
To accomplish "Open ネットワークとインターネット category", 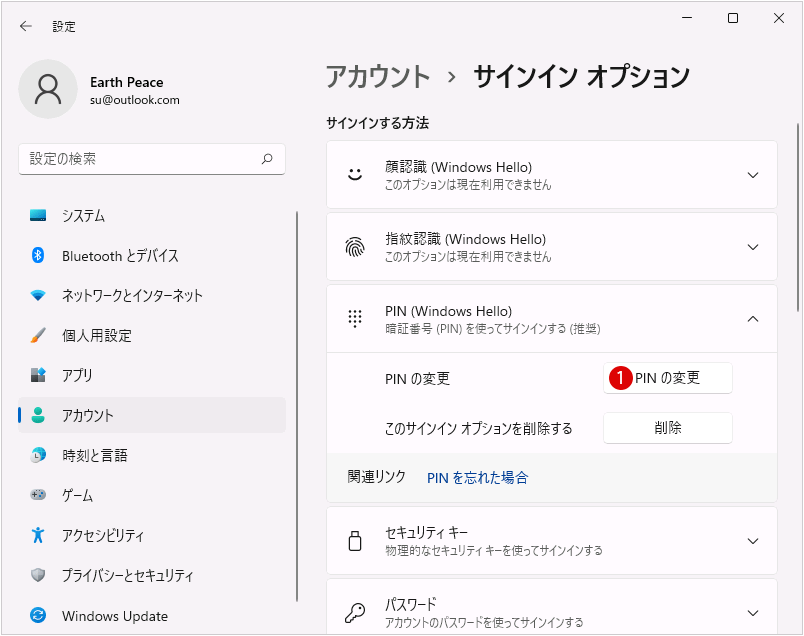I will pos(152,295).
